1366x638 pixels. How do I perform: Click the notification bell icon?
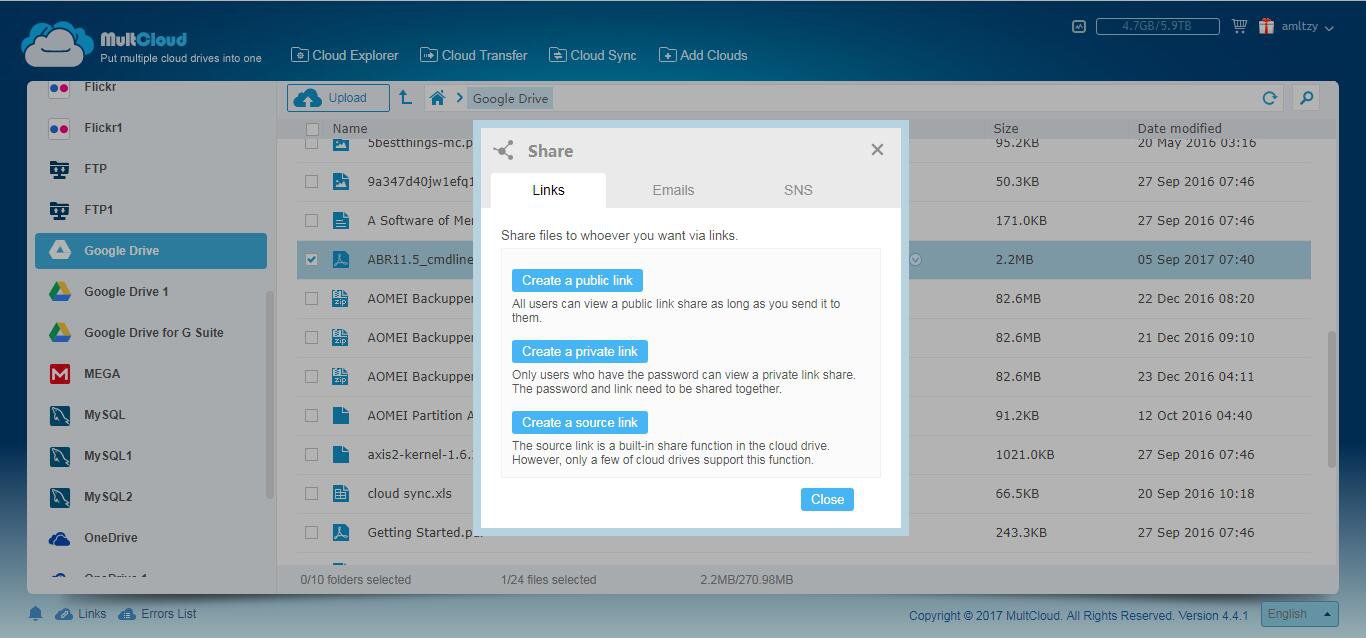pyautogui.click(x=36, y=614)
